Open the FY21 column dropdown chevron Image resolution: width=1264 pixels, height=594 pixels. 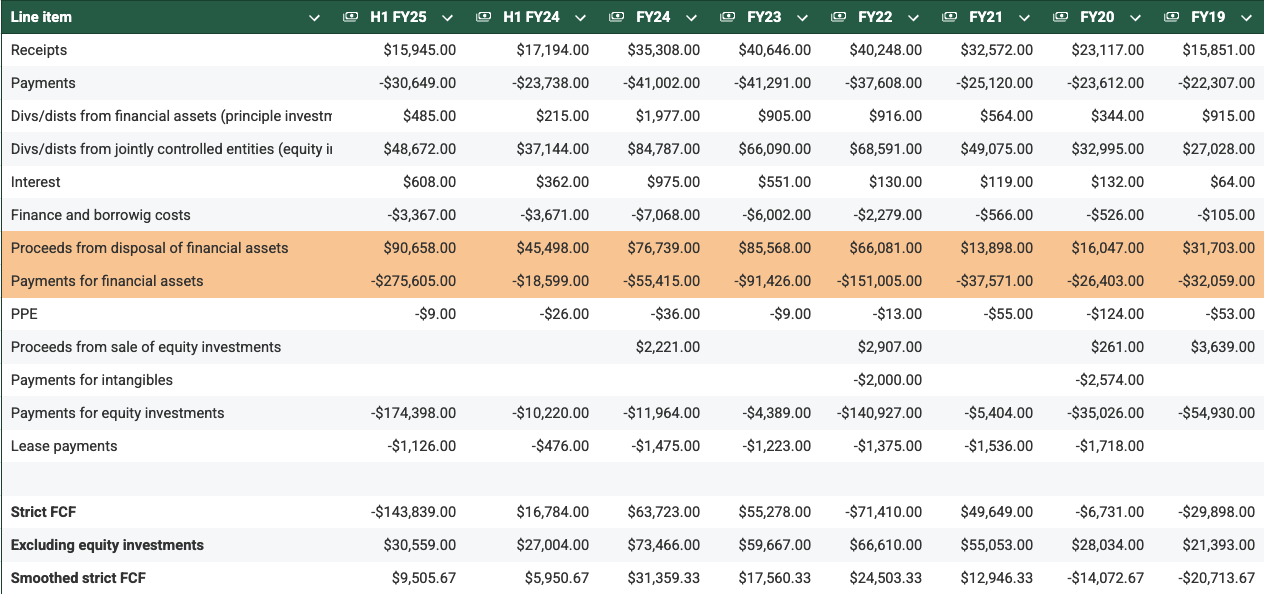[1024, 17]
